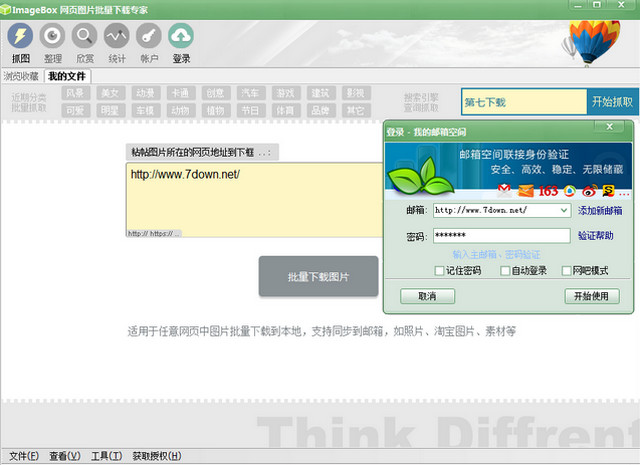Viewport: 640px width, 465px height.
Task: Click the Sina Weibo eye icon
Action: pos(589,191)
